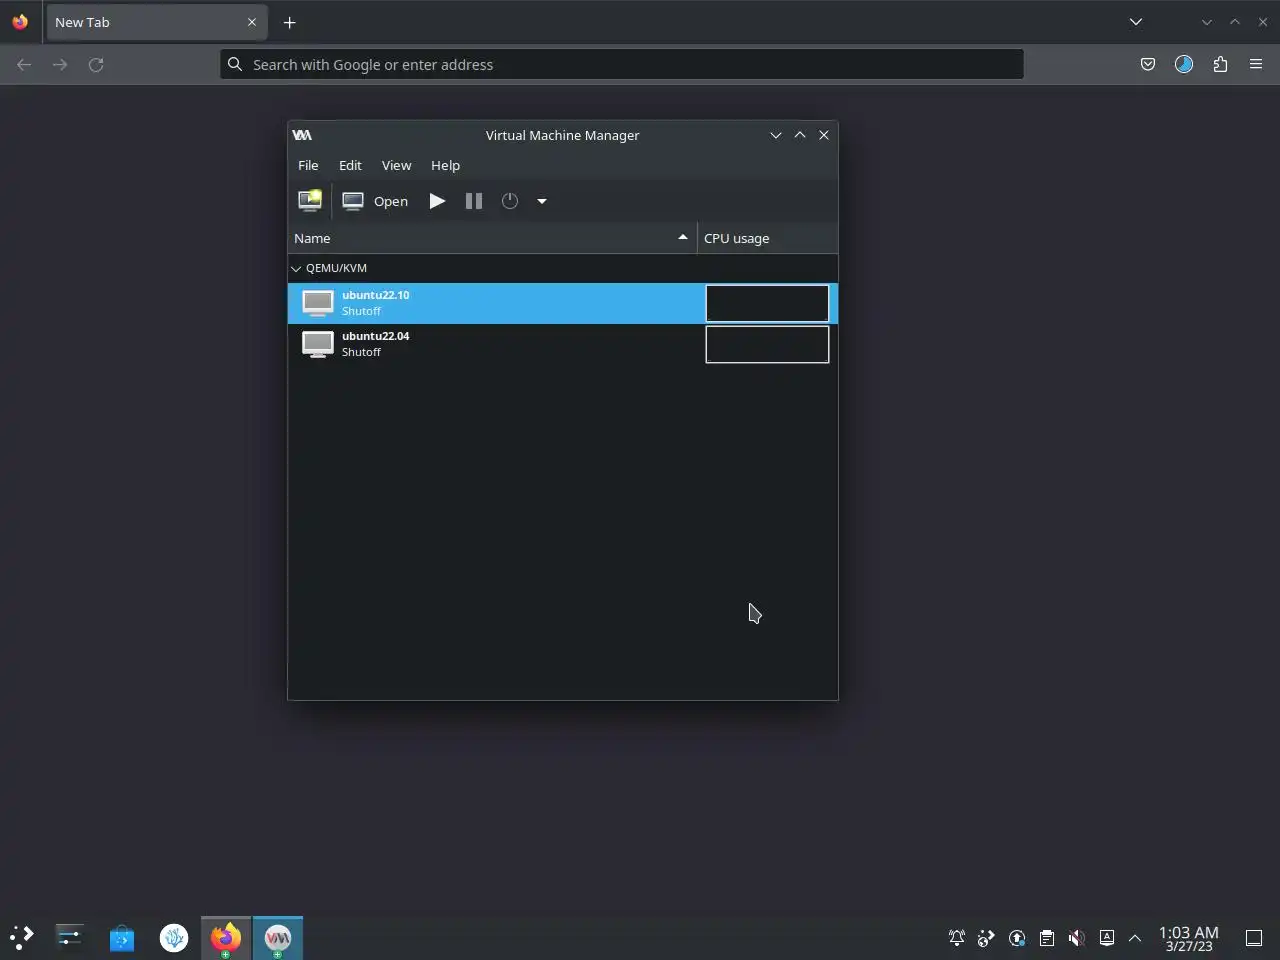Click the Virtual Machine Manager title icon
This screenshot has width=1280, height=960.
tap(302, 135)
